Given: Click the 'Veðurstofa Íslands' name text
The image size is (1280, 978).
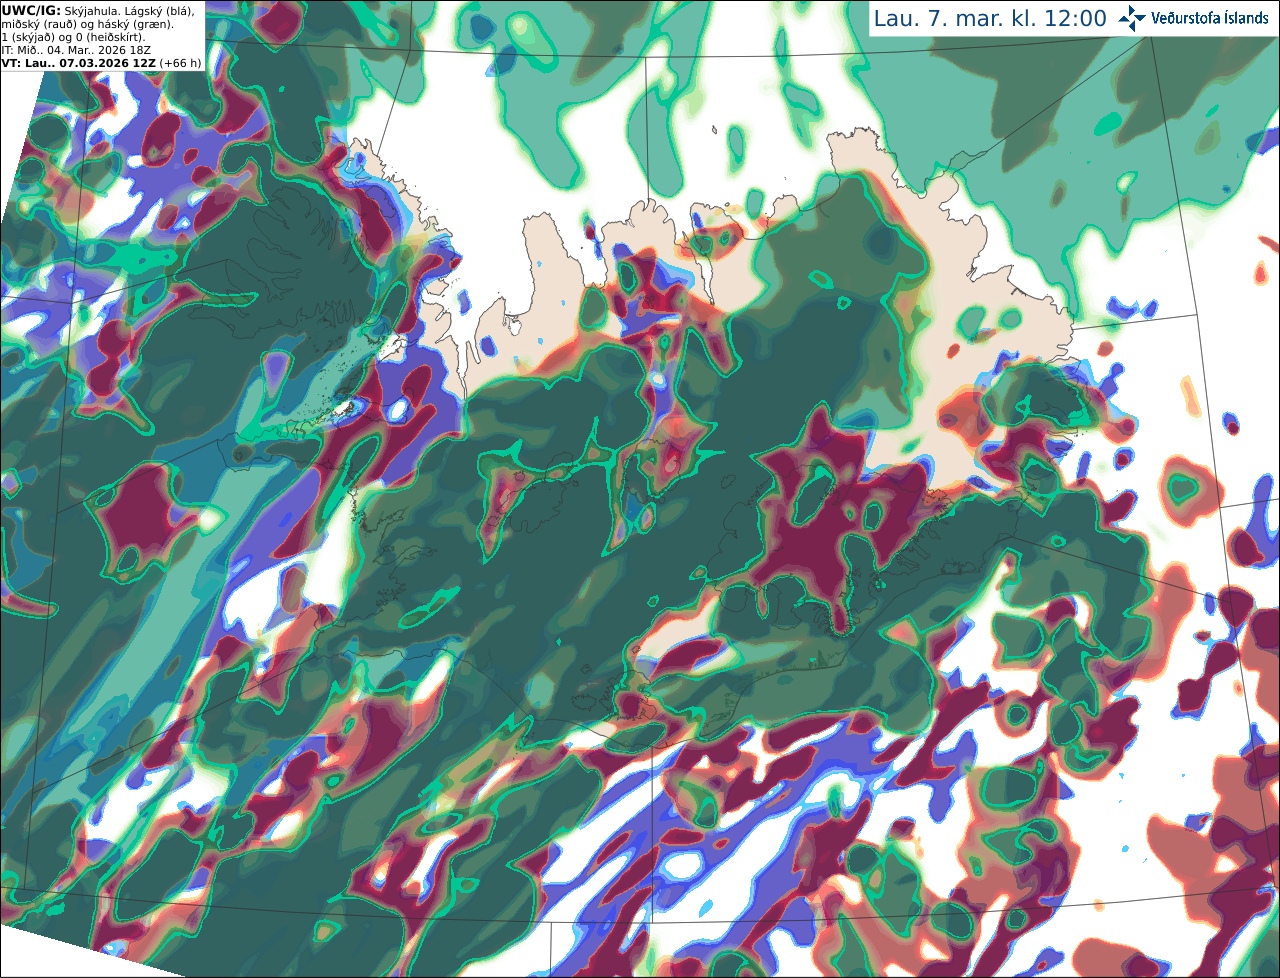Looking at the screenshot, I should click(1210, 18).
